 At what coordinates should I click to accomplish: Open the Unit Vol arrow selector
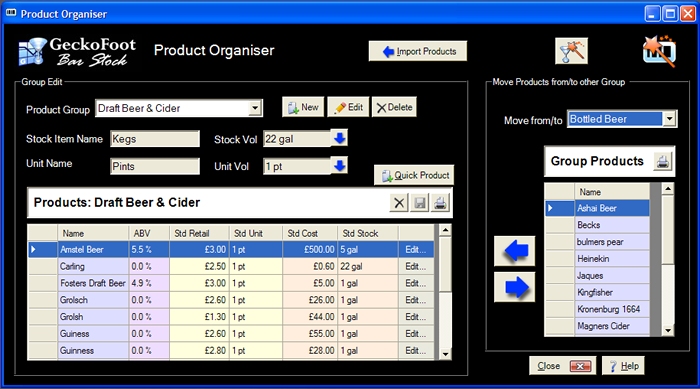click(340, 166)
